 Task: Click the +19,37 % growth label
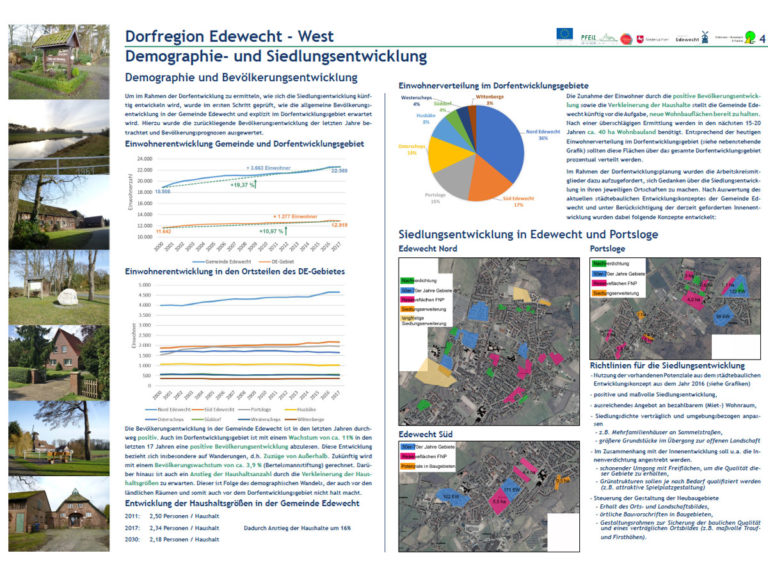(x=242, y=185)
